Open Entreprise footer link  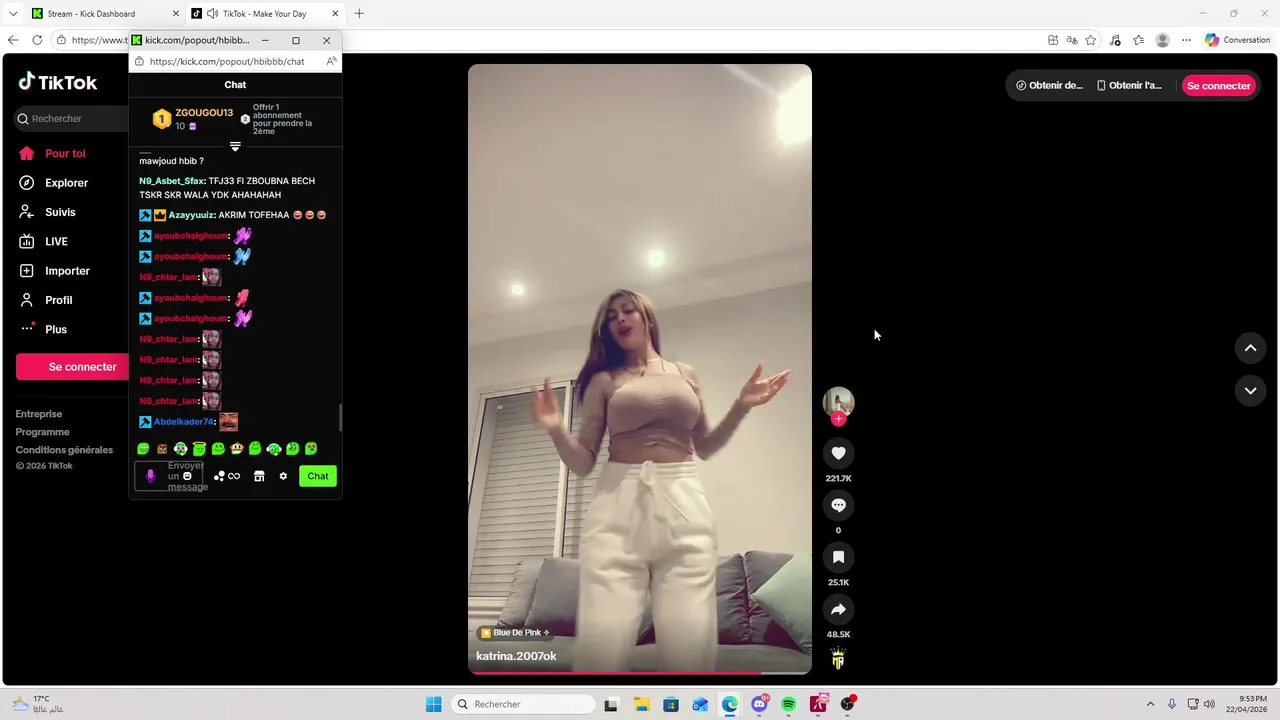click(x=39, y=414)
